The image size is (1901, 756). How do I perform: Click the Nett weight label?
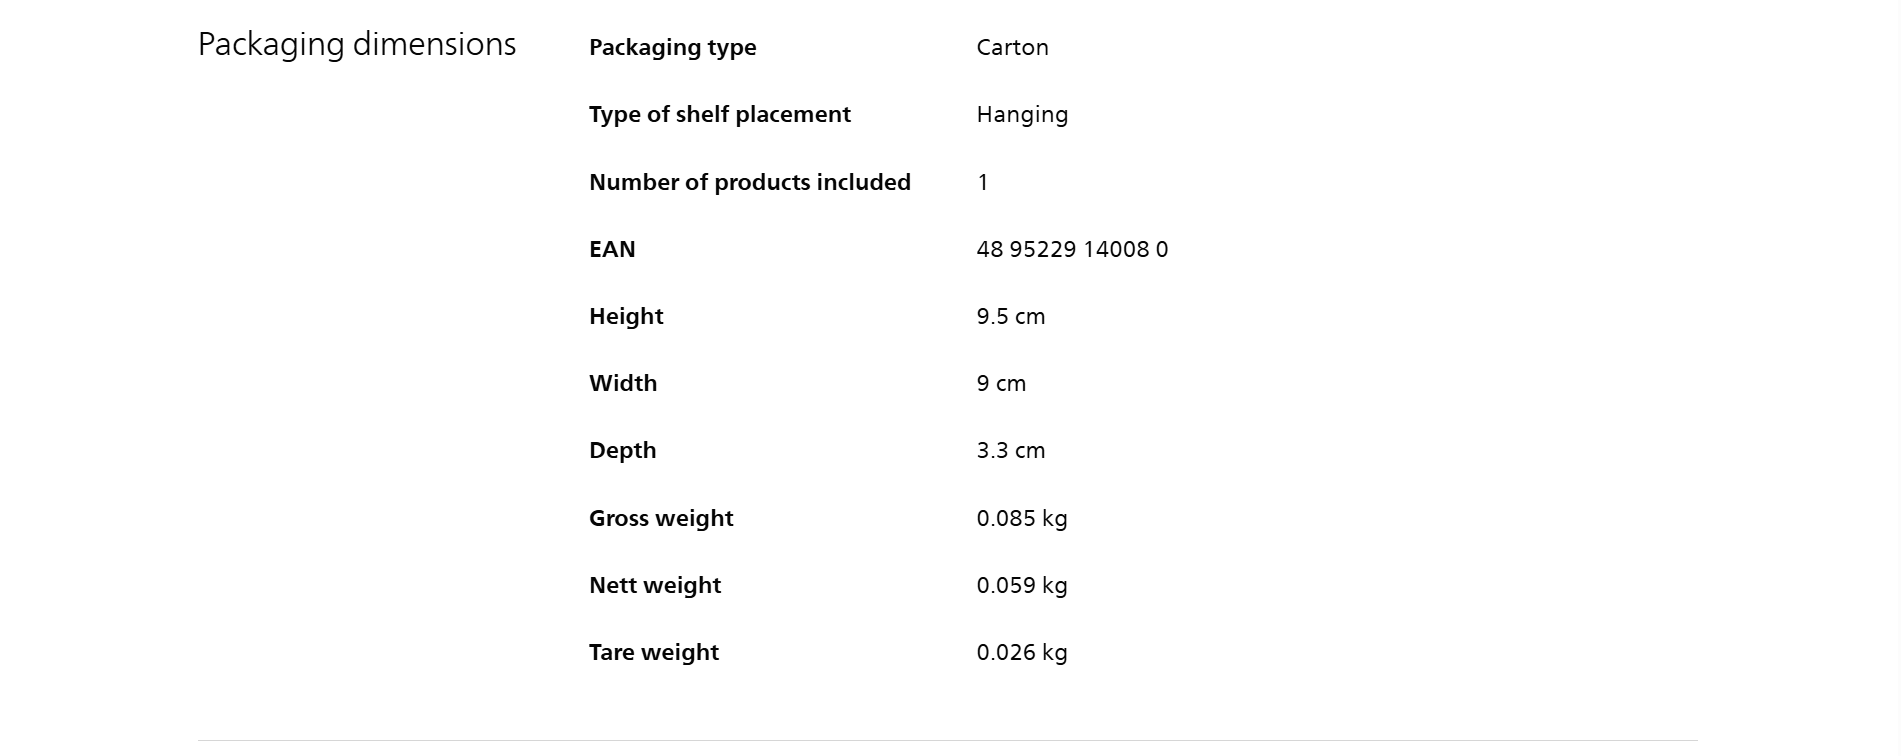[654, 585]
